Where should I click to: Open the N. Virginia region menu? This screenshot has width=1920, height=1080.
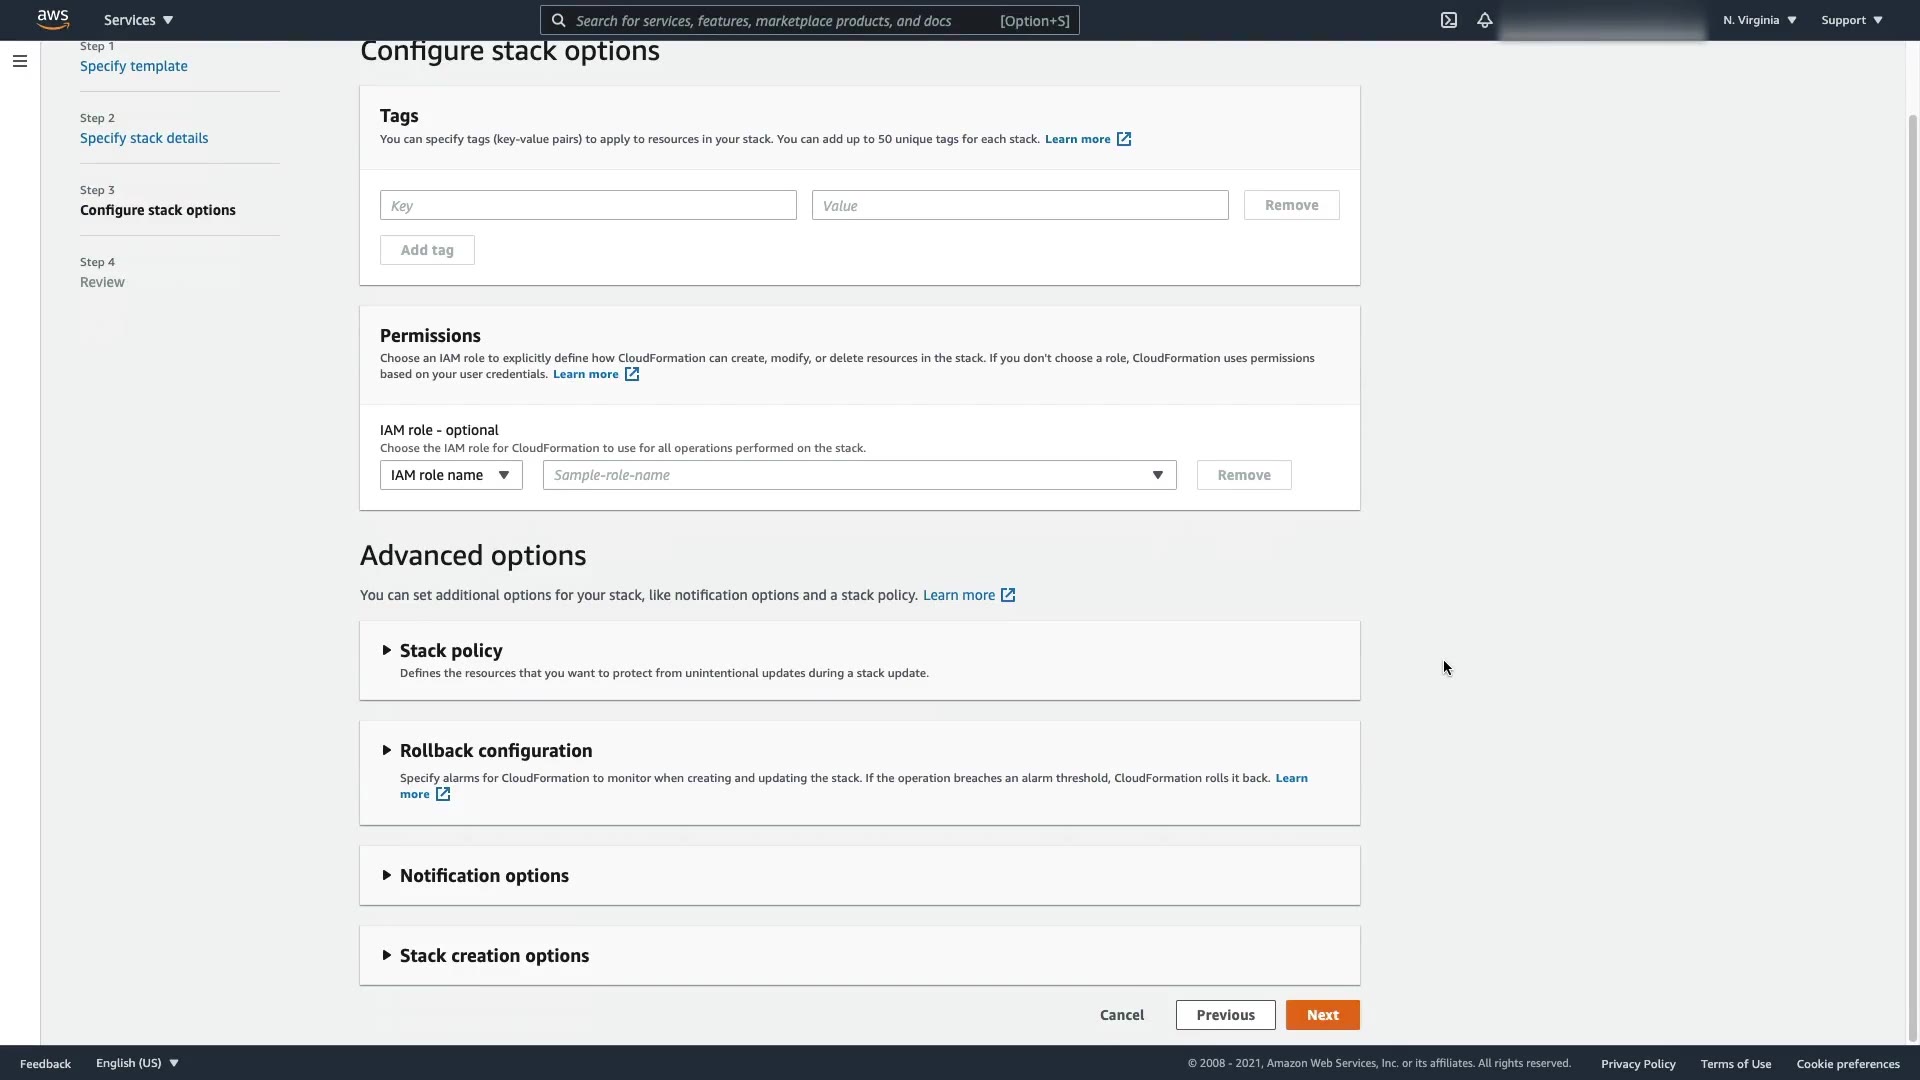[1759, 20]
